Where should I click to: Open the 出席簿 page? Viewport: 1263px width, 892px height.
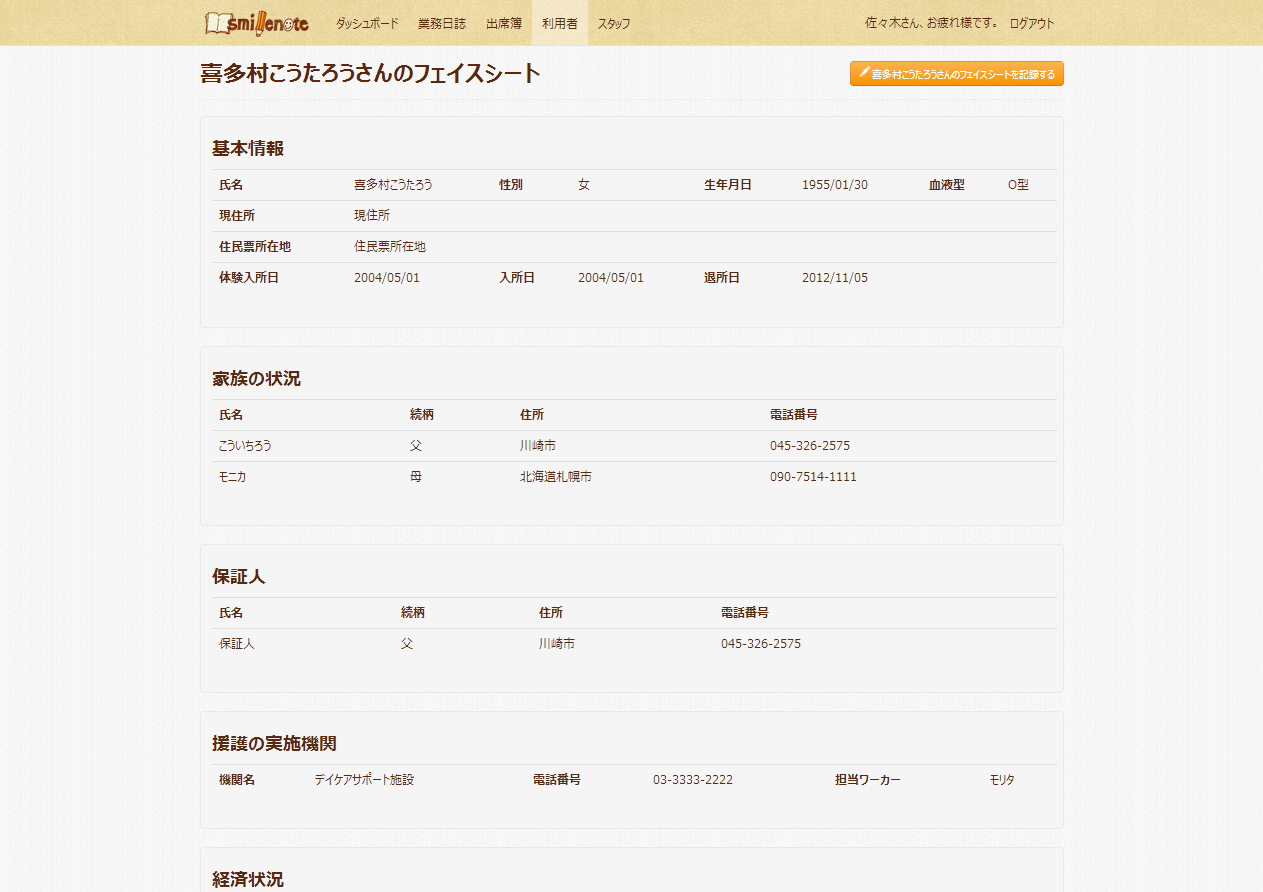coord(504,23)
